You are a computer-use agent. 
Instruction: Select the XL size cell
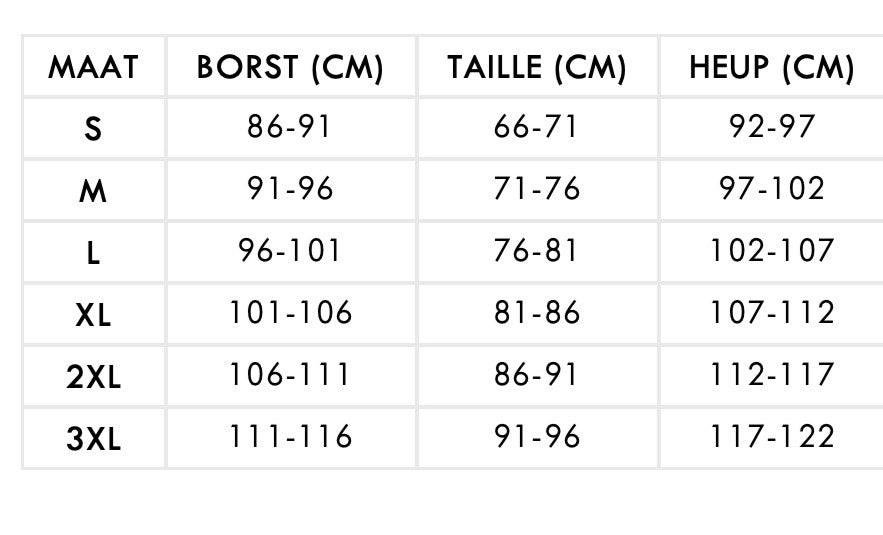pyautogui.click(x=93, y=315)
